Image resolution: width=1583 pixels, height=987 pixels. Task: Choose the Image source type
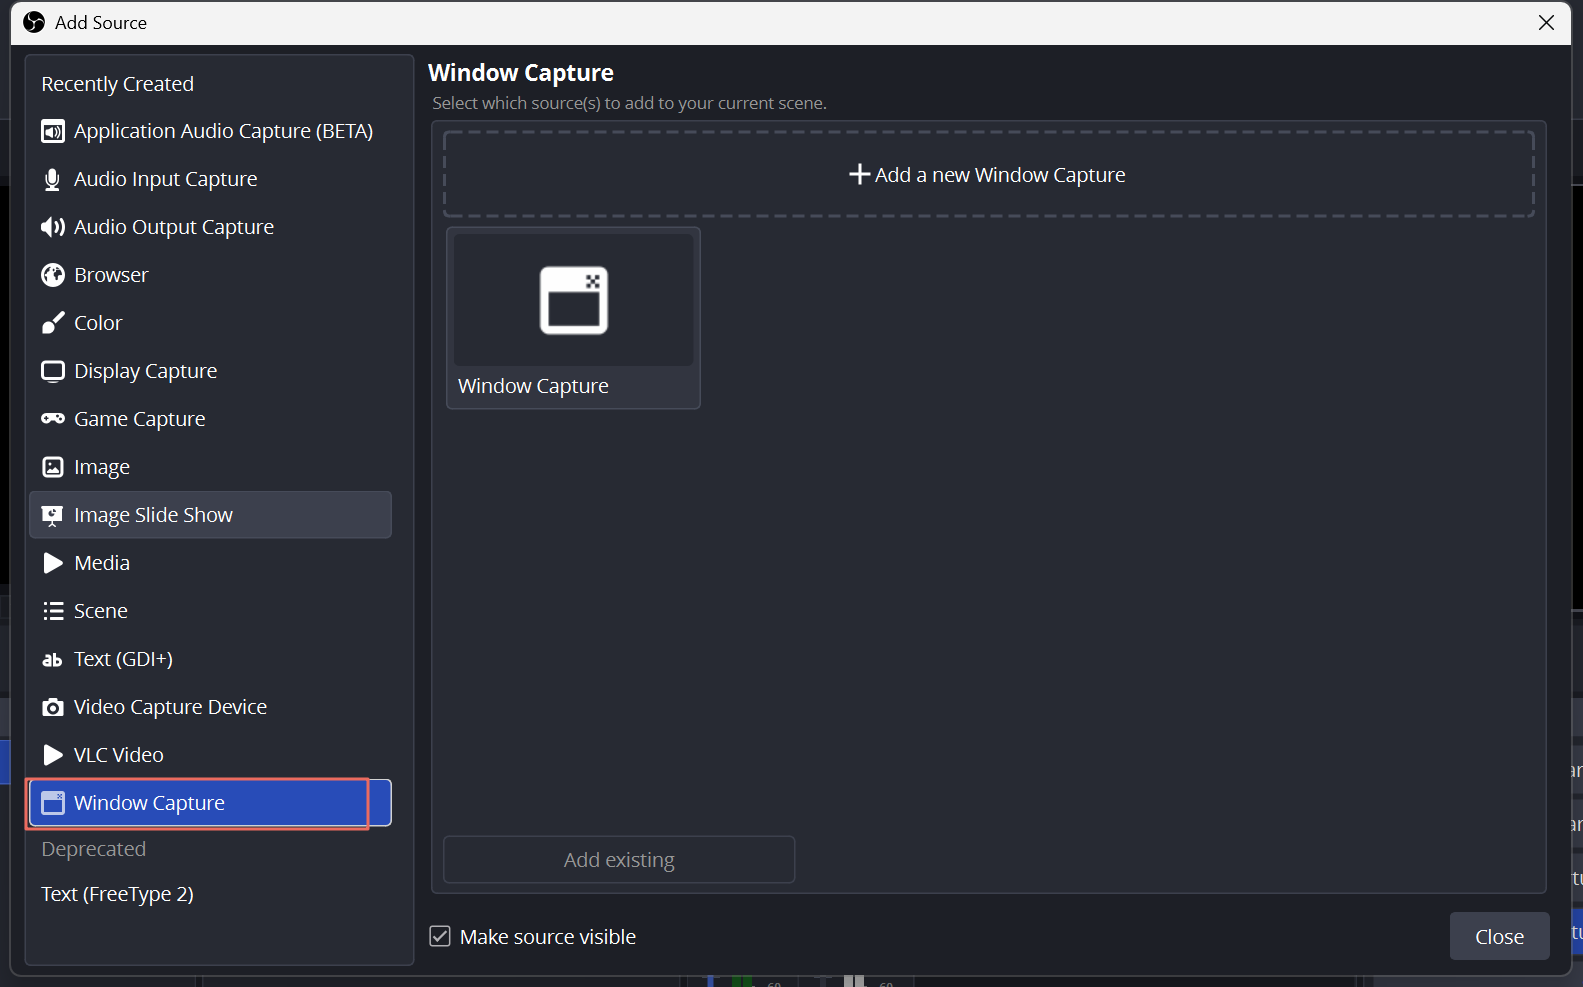click(x=210, y=467)
